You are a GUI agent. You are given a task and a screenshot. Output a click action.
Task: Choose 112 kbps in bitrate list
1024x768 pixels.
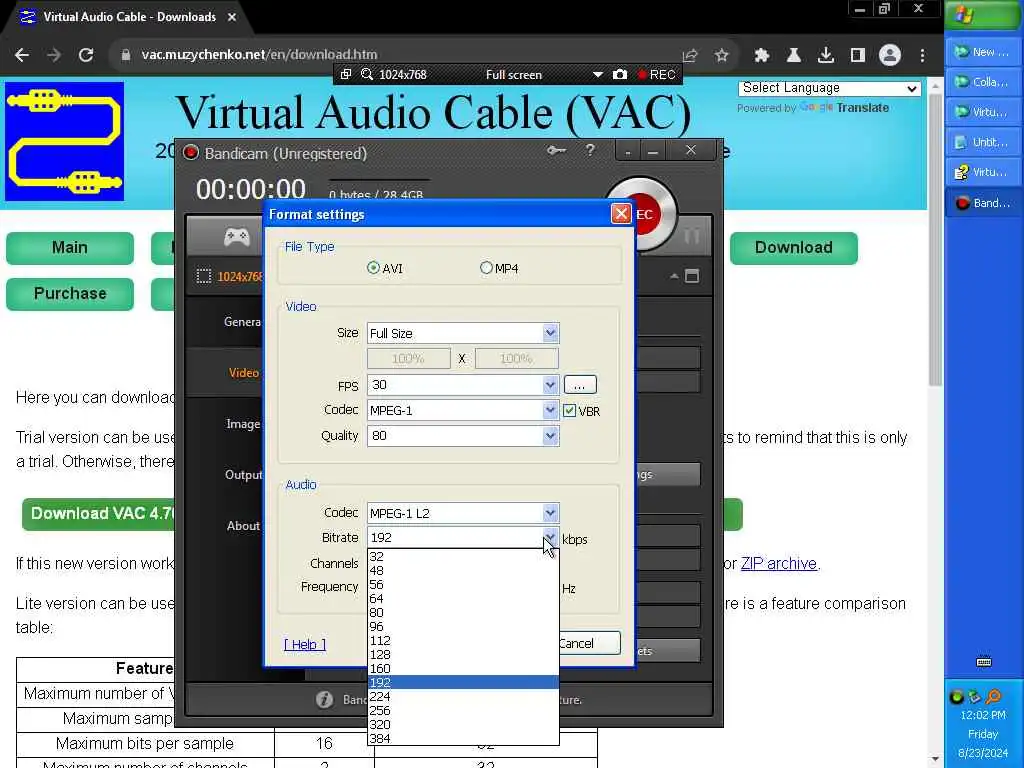tap(463, 641)
